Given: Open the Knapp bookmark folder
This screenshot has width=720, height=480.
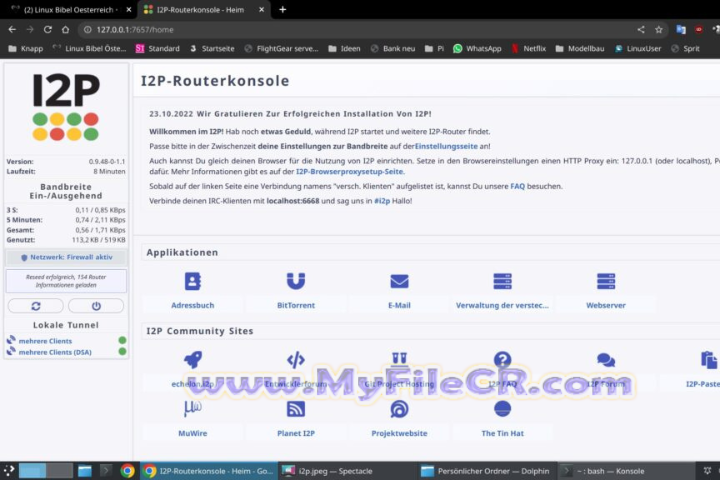Looking at the screenshot, I should tap(26, 48).
